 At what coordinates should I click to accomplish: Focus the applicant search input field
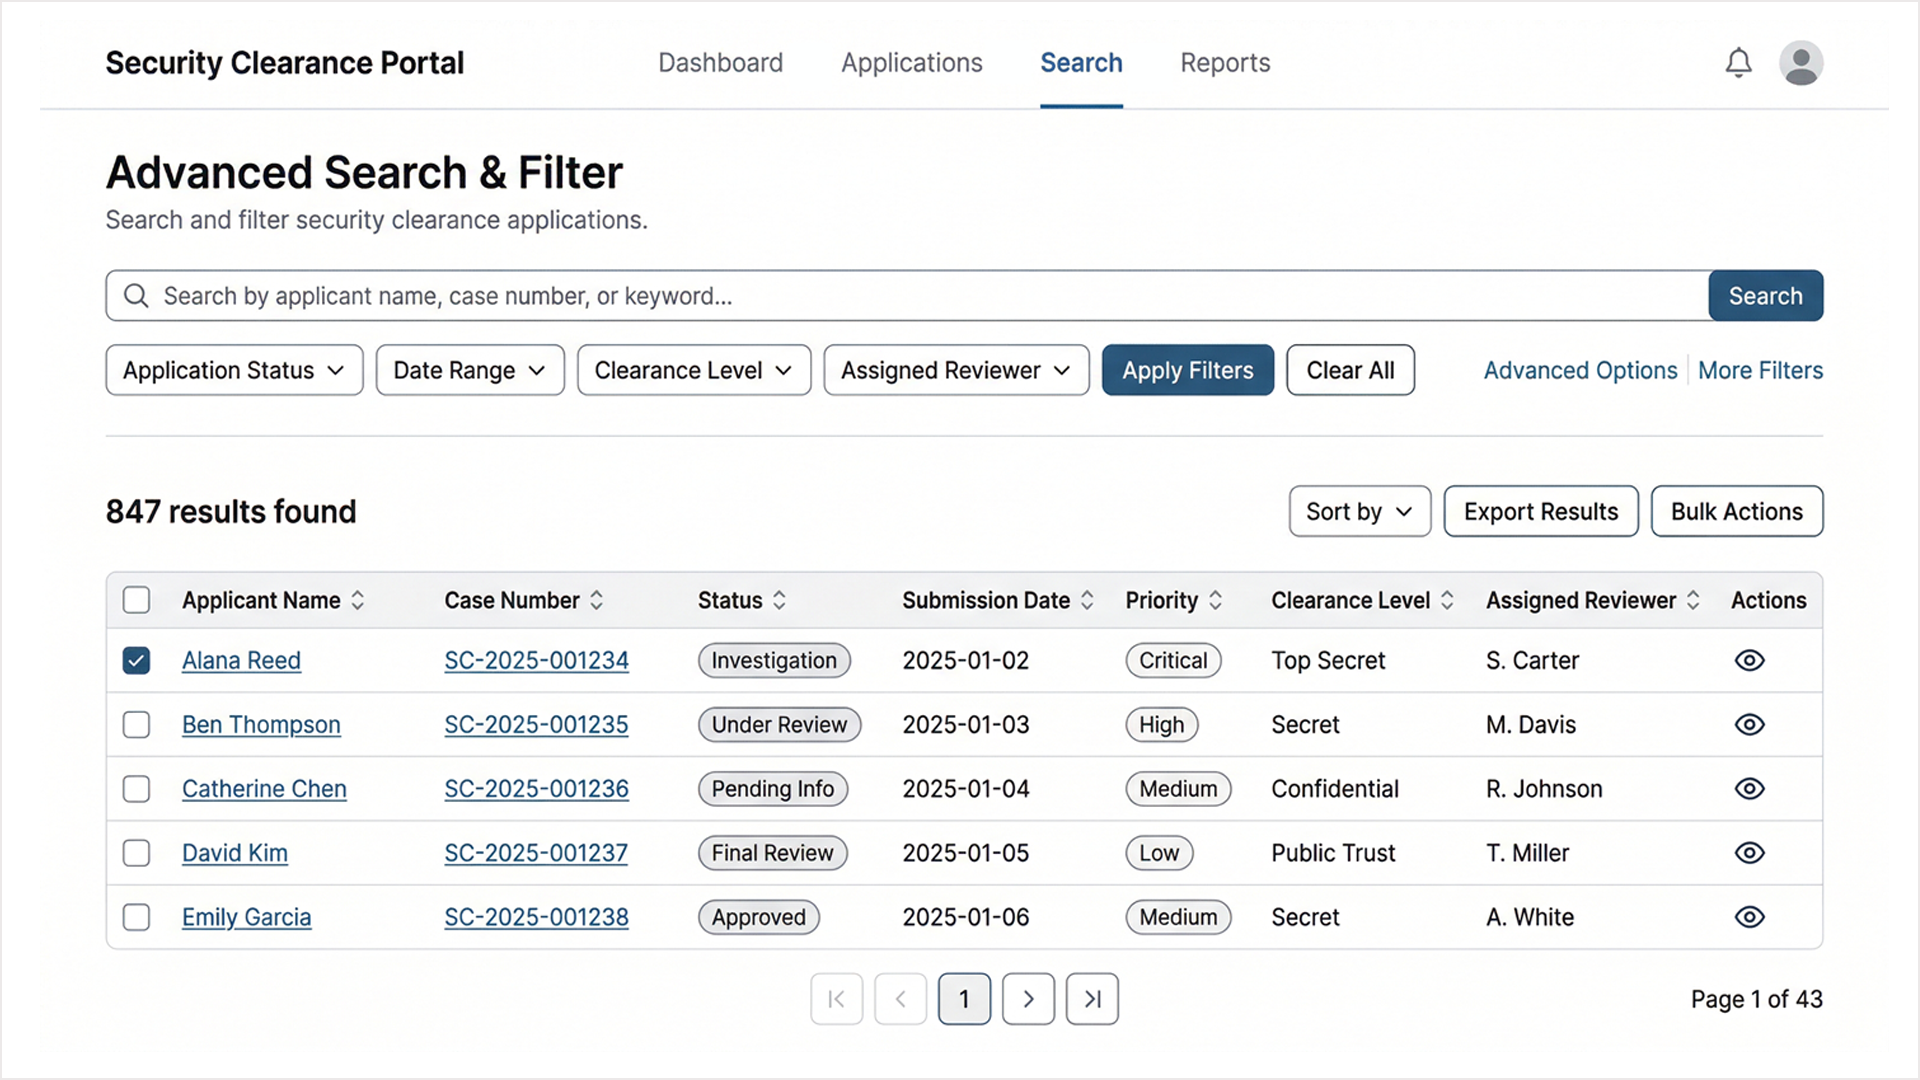pyautogui.click(x=900, y=296)
